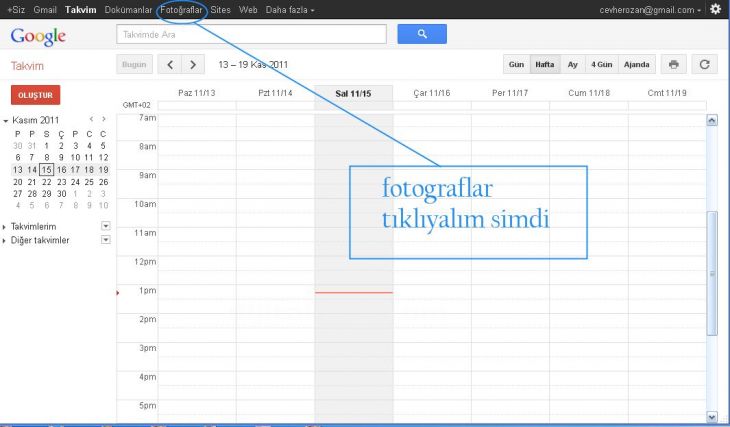
Task: Open Takvim in the top bar
Action: tap(81, 10)
